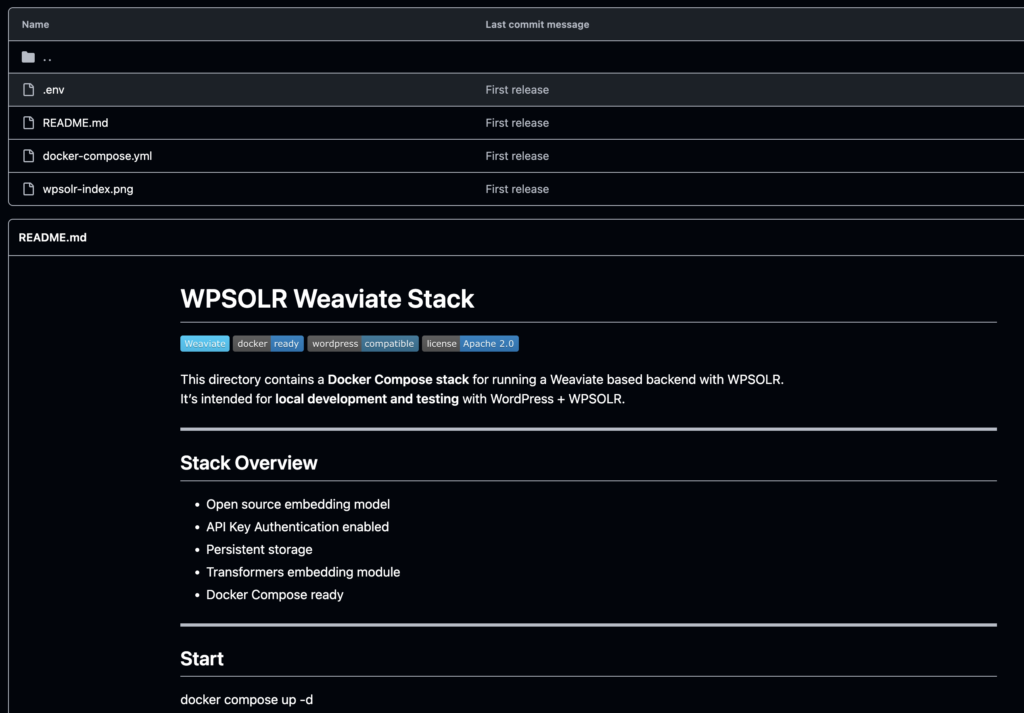Click the file icon beside README.md row
Screen dimensions: 1024x713
coord(28,123)
